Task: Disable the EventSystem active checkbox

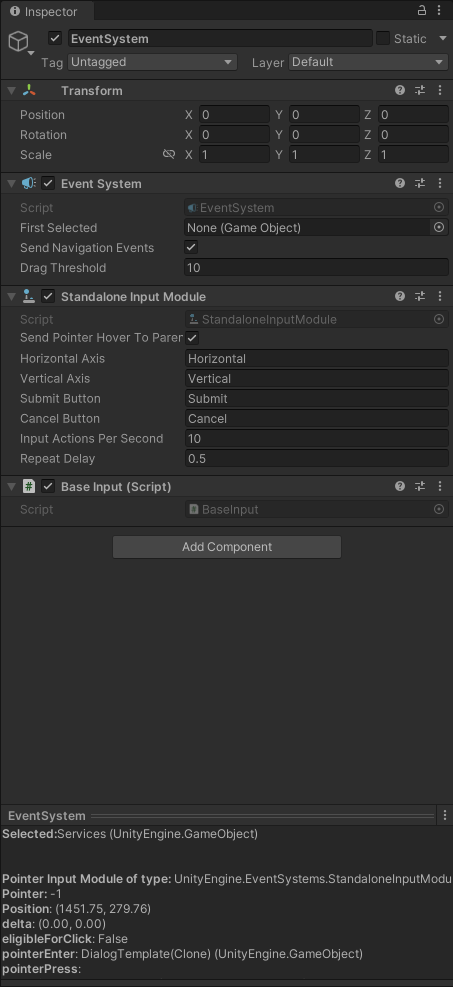Action: point(55,38)
